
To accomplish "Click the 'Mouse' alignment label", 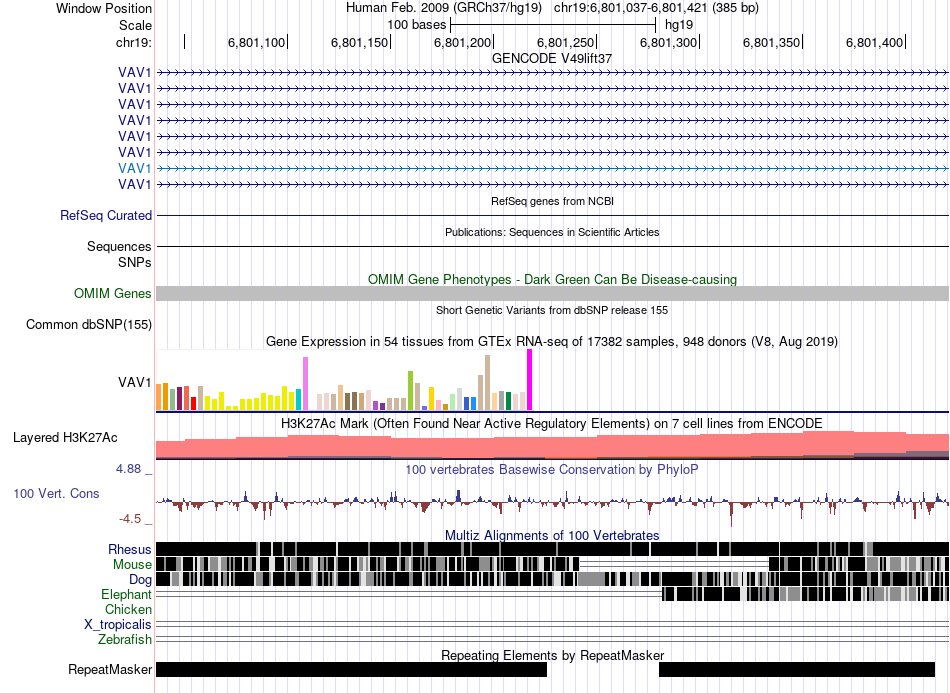I will tap(132, 565).
